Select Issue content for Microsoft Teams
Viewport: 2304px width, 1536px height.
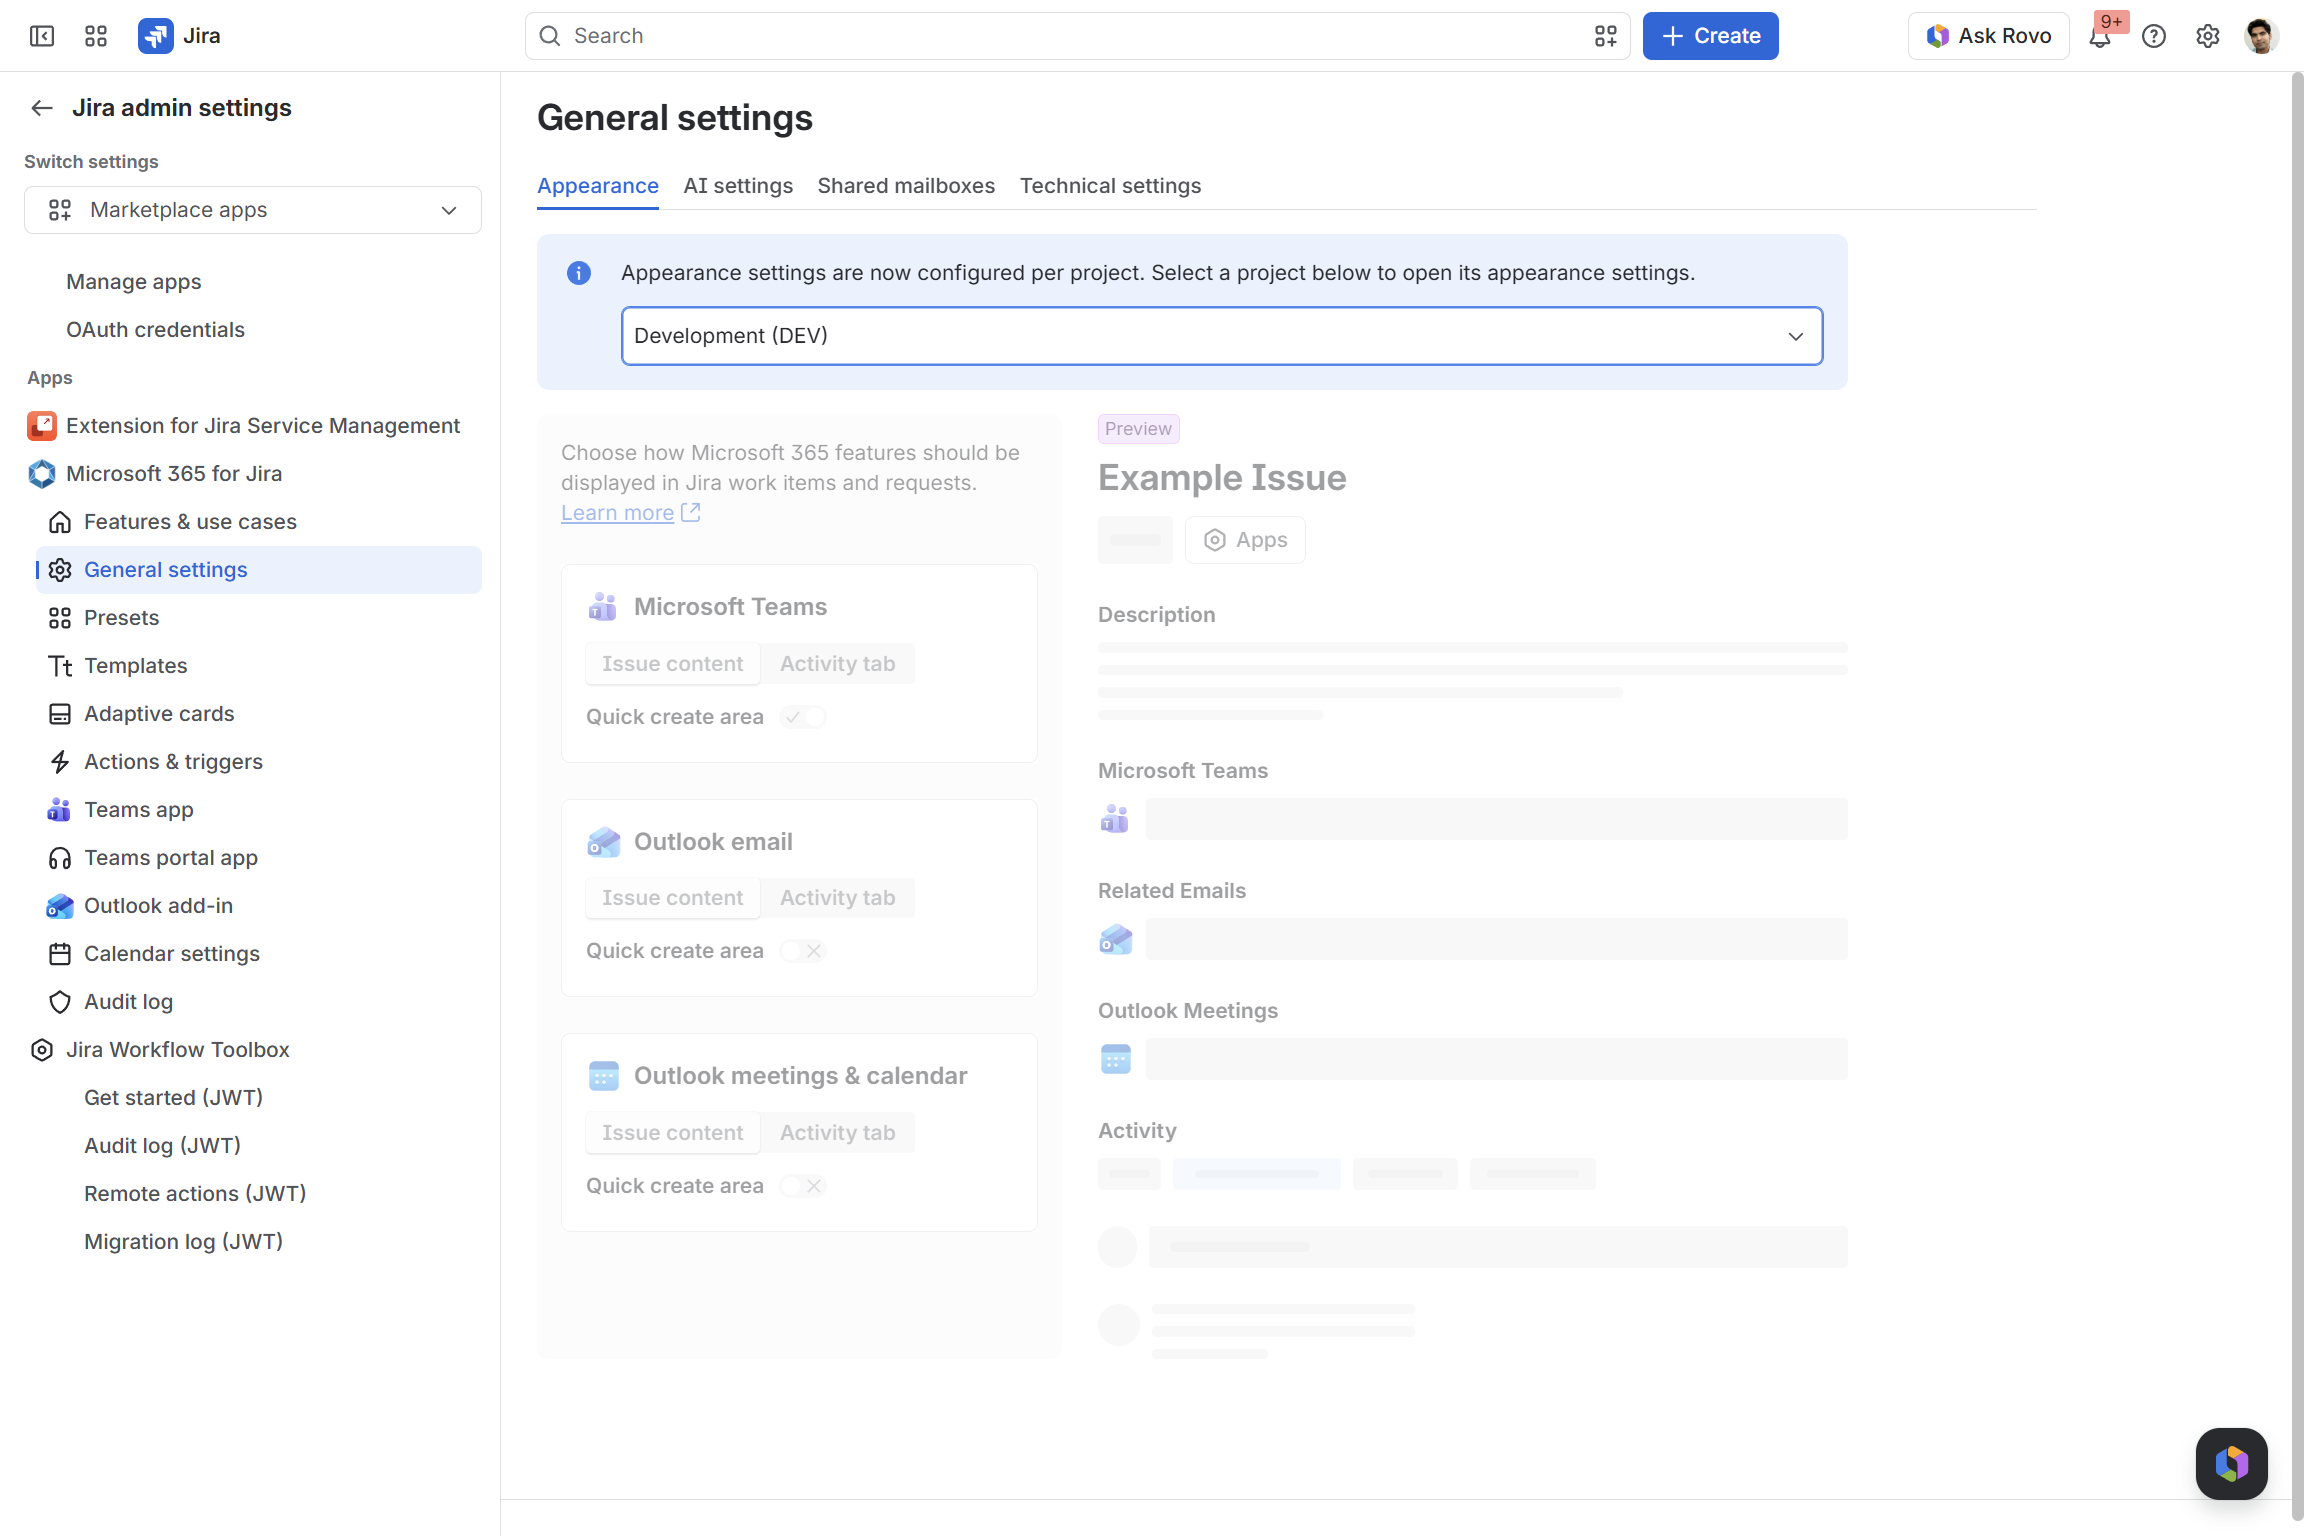pos(673,664)
